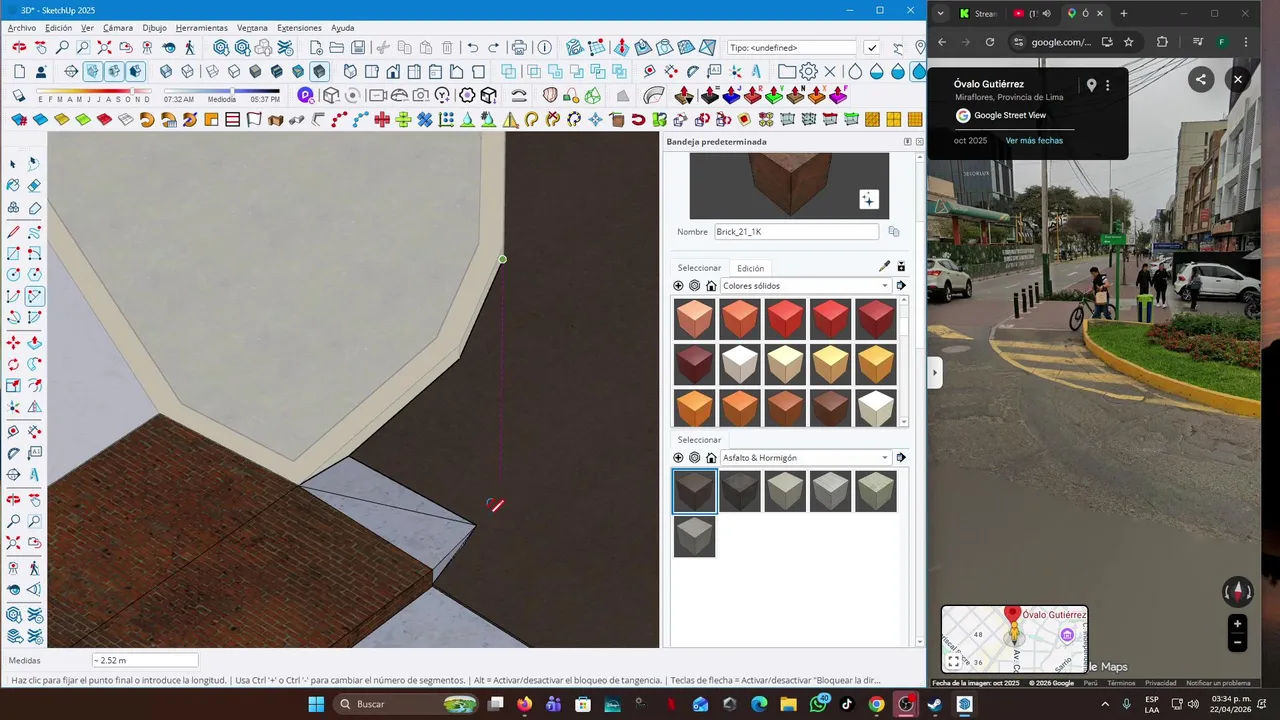This screenshot has height=720, width=1280.
Task: Click Zoom Extents in top toolbar
Action: click(105, 48)
